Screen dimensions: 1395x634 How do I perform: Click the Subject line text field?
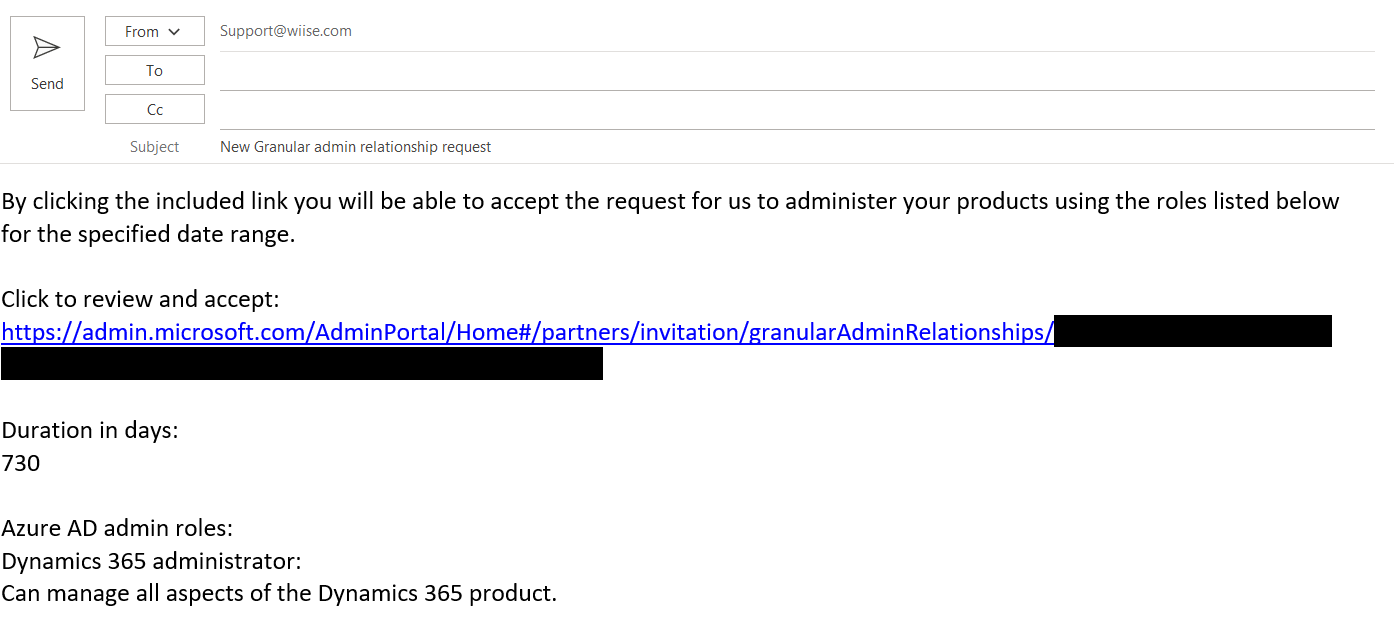(797, 147)
